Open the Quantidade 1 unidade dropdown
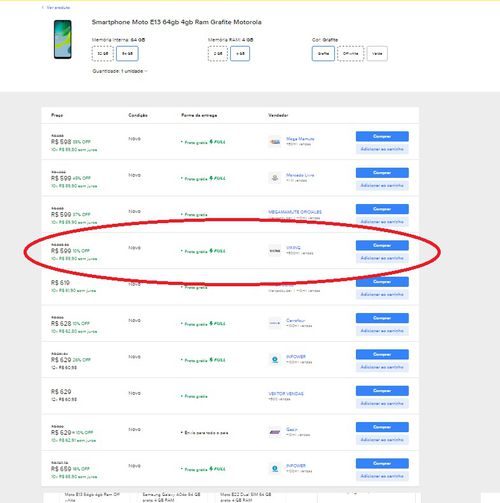500x503 pixels. pos(120,71)
